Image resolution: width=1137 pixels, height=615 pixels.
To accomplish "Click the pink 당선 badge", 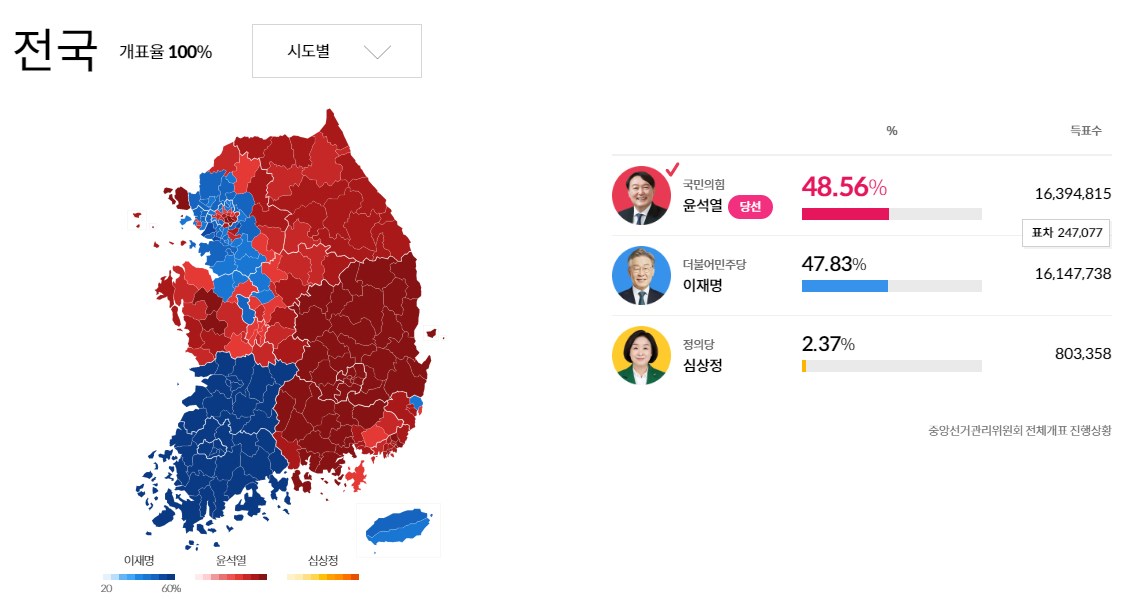I will coord(750,207).
